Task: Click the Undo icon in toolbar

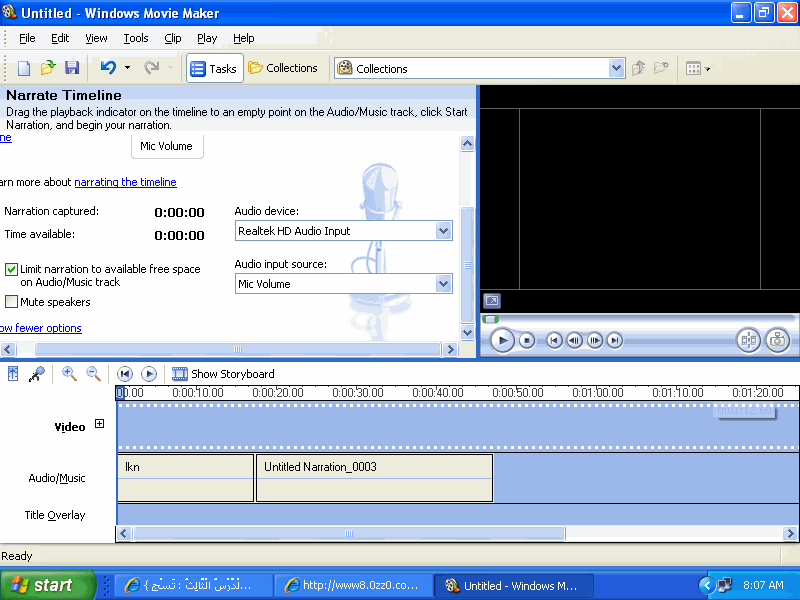Action: click(x=108, y=68)
